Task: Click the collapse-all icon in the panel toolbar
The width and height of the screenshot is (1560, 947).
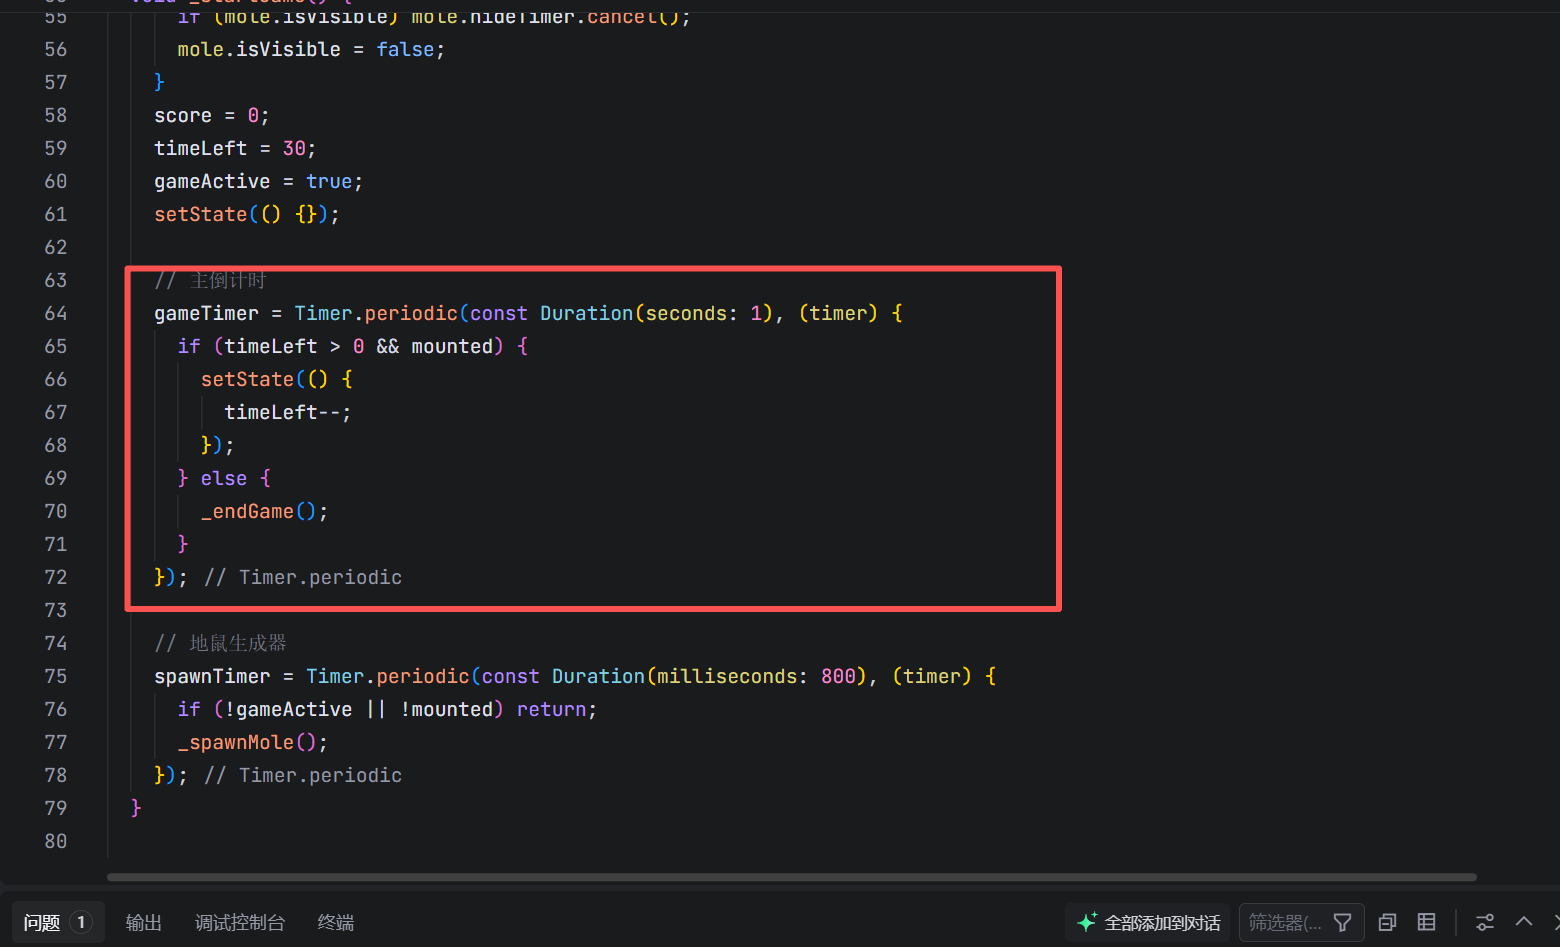Action: point(1387,922)
